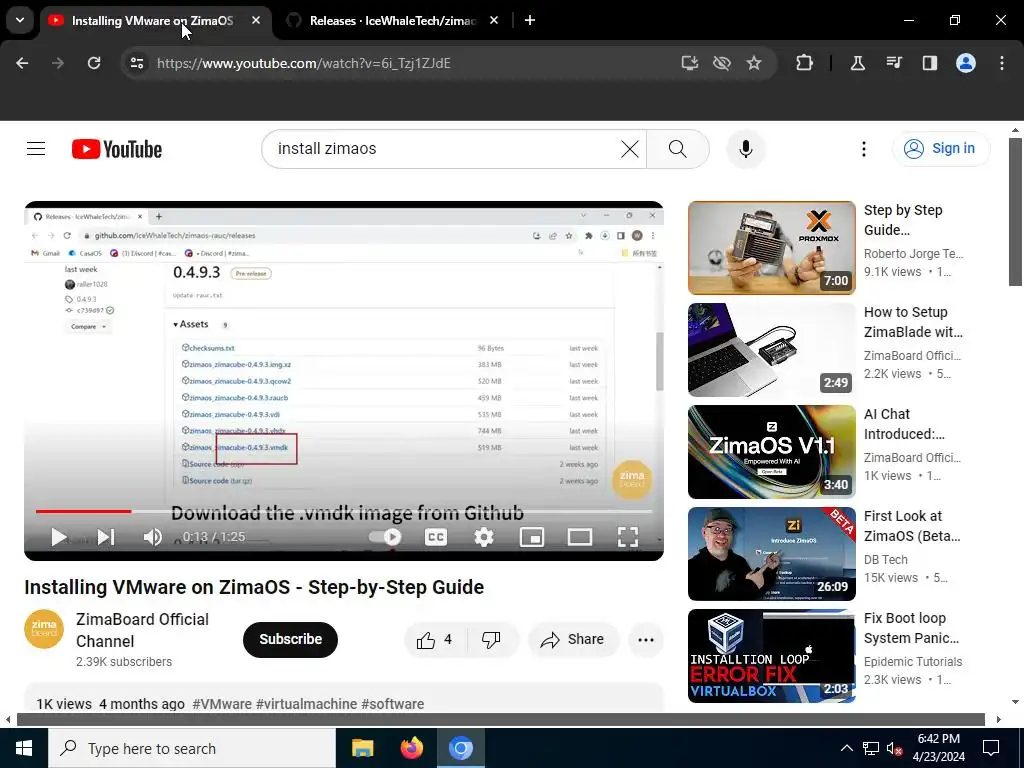Mute the video volume
The image size is (1024, 768).
pos(153,537)
